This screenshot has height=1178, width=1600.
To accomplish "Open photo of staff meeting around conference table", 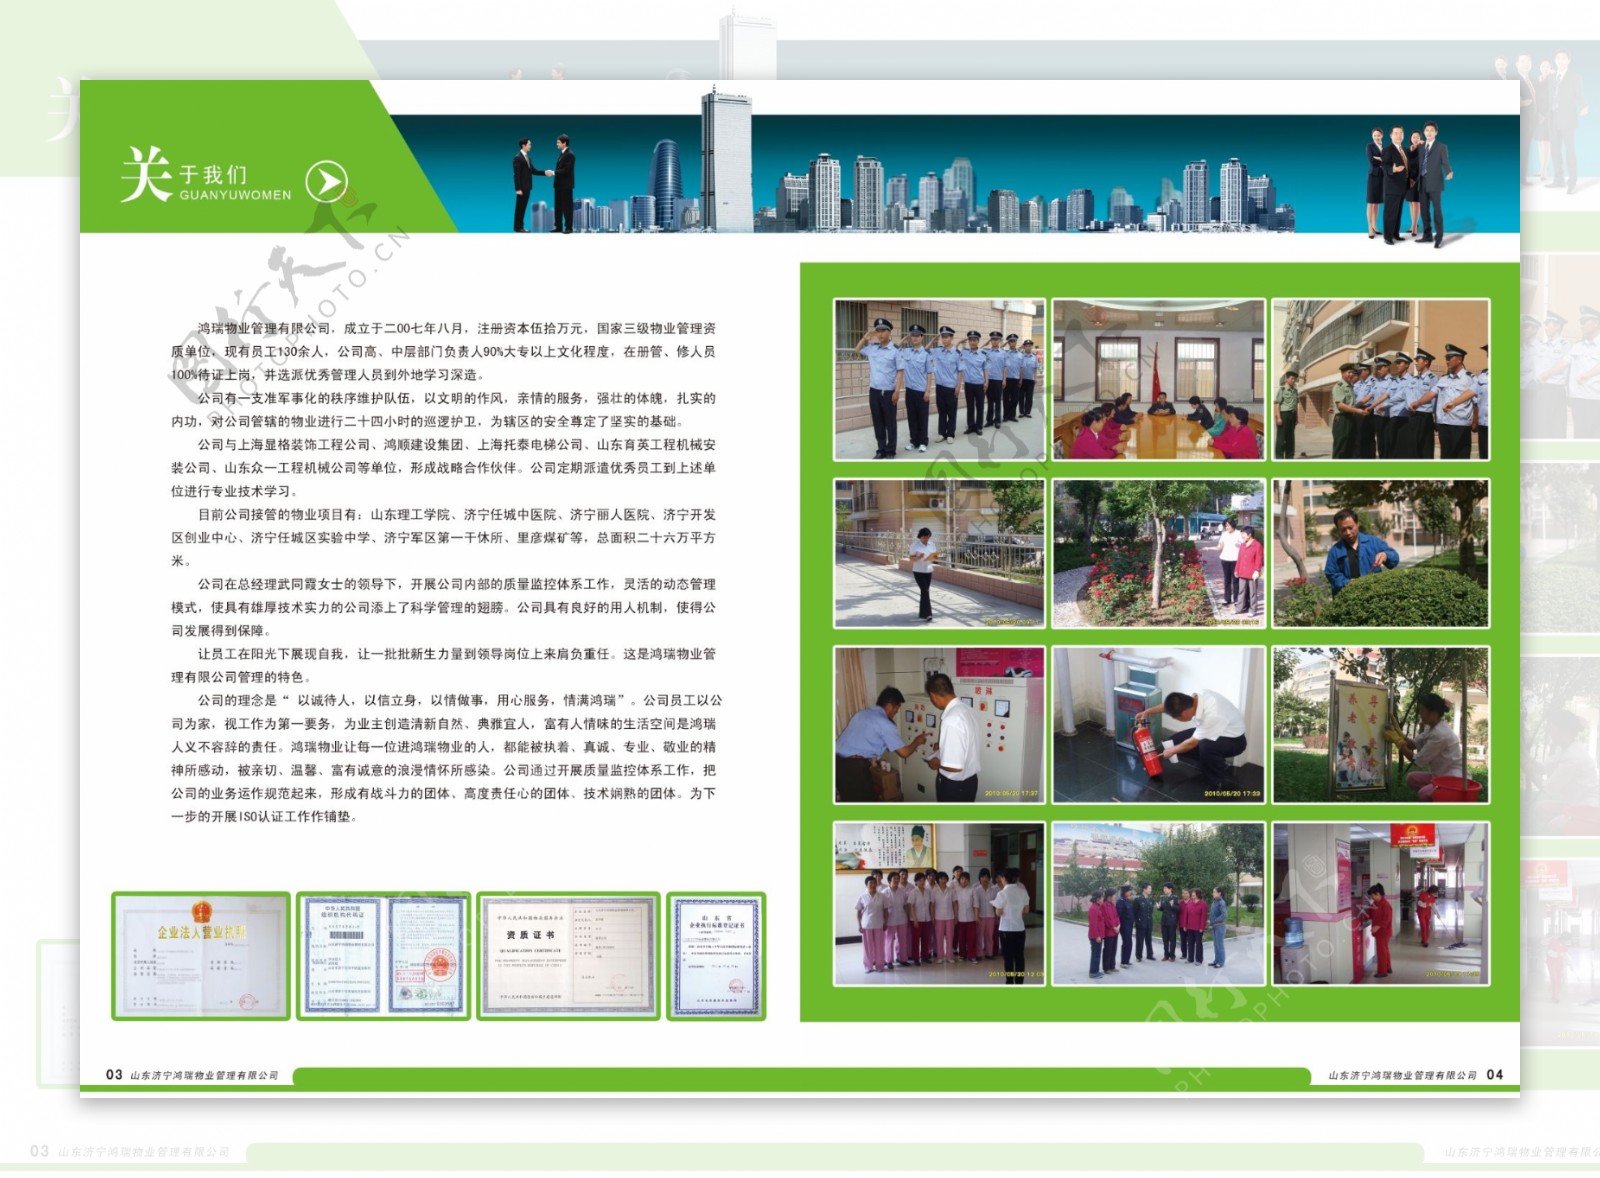I will tap(1158, 379).
